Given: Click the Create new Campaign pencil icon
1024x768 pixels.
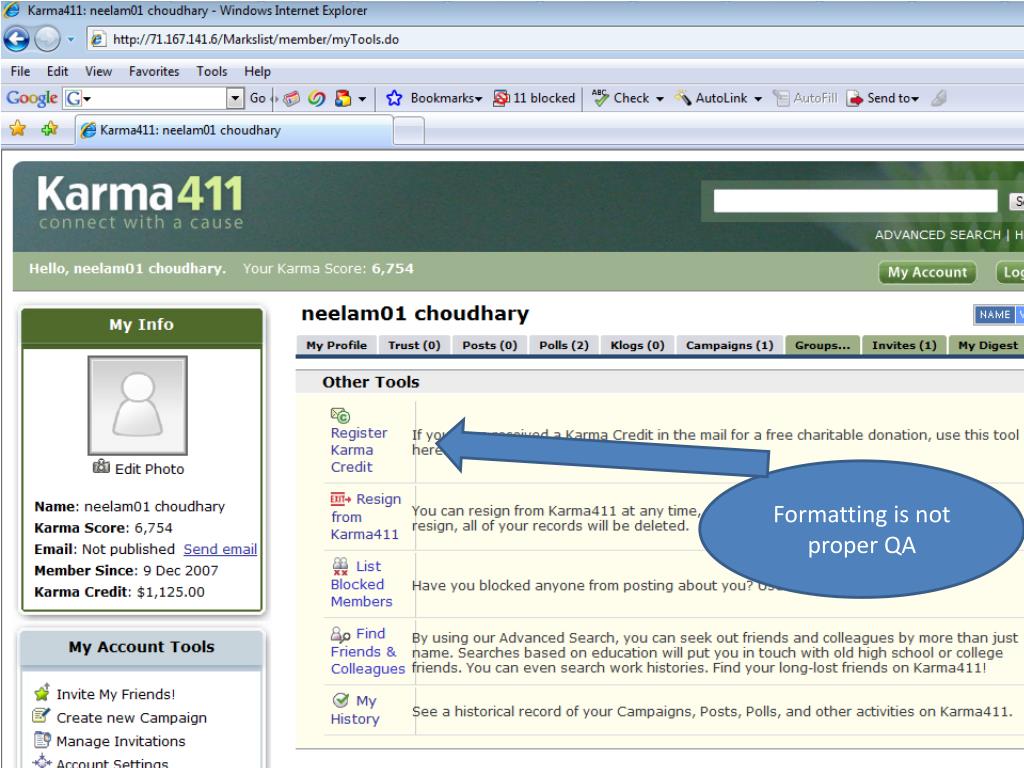Looking at the screenshot, I should (41, 716).
